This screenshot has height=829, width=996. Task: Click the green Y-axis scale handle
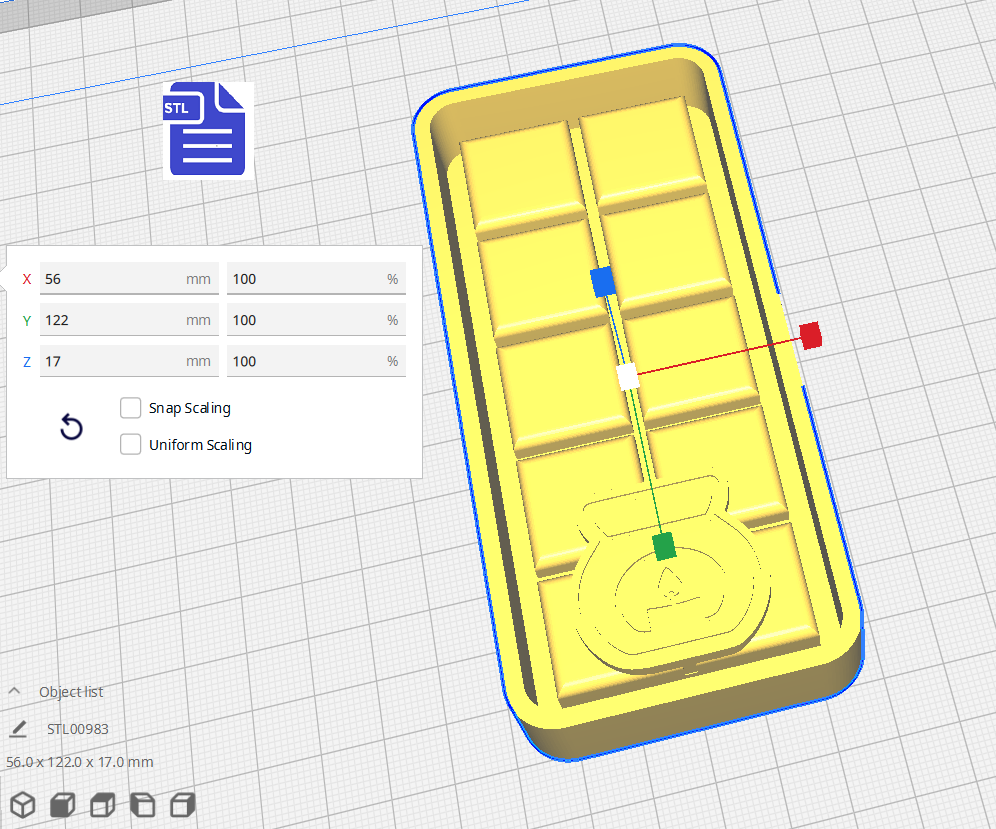tap(663, 546)
